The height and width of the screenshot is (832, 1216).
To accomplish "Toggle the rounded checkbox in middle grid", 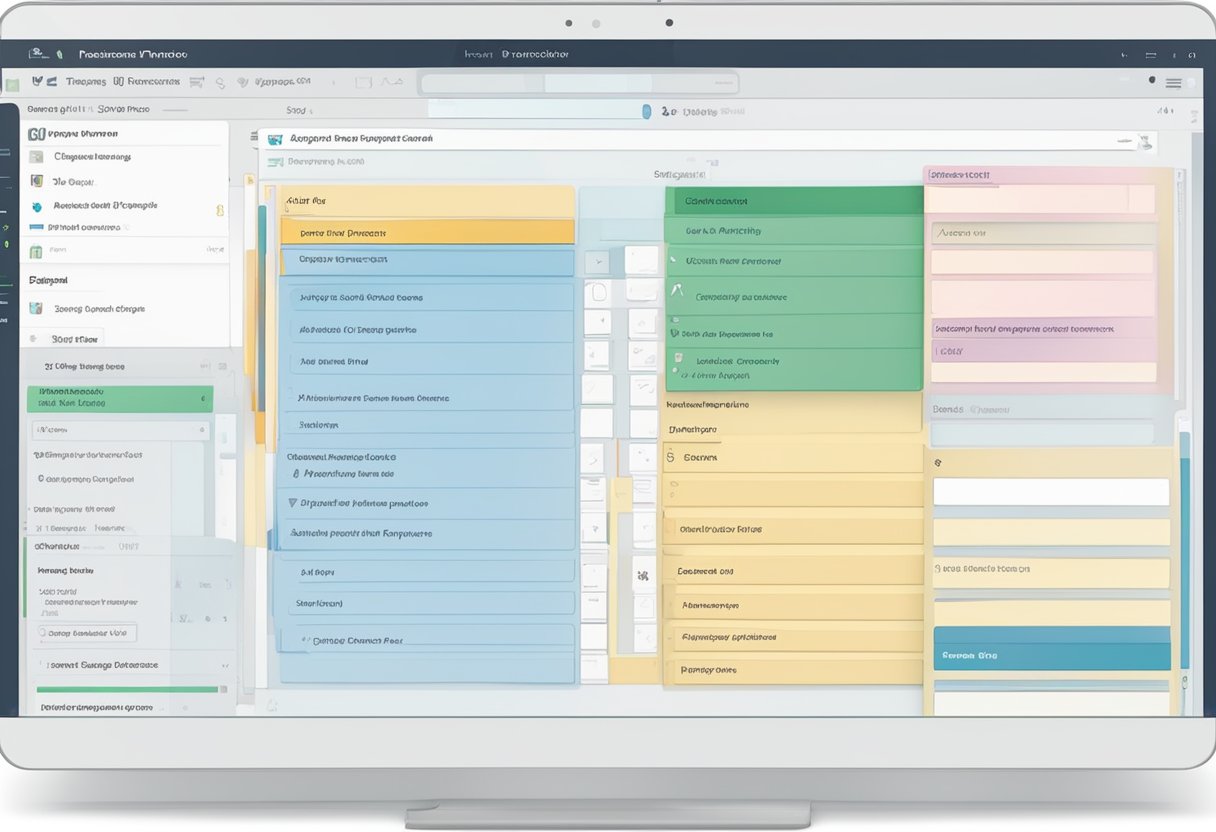I will click(x=598, y=293).
